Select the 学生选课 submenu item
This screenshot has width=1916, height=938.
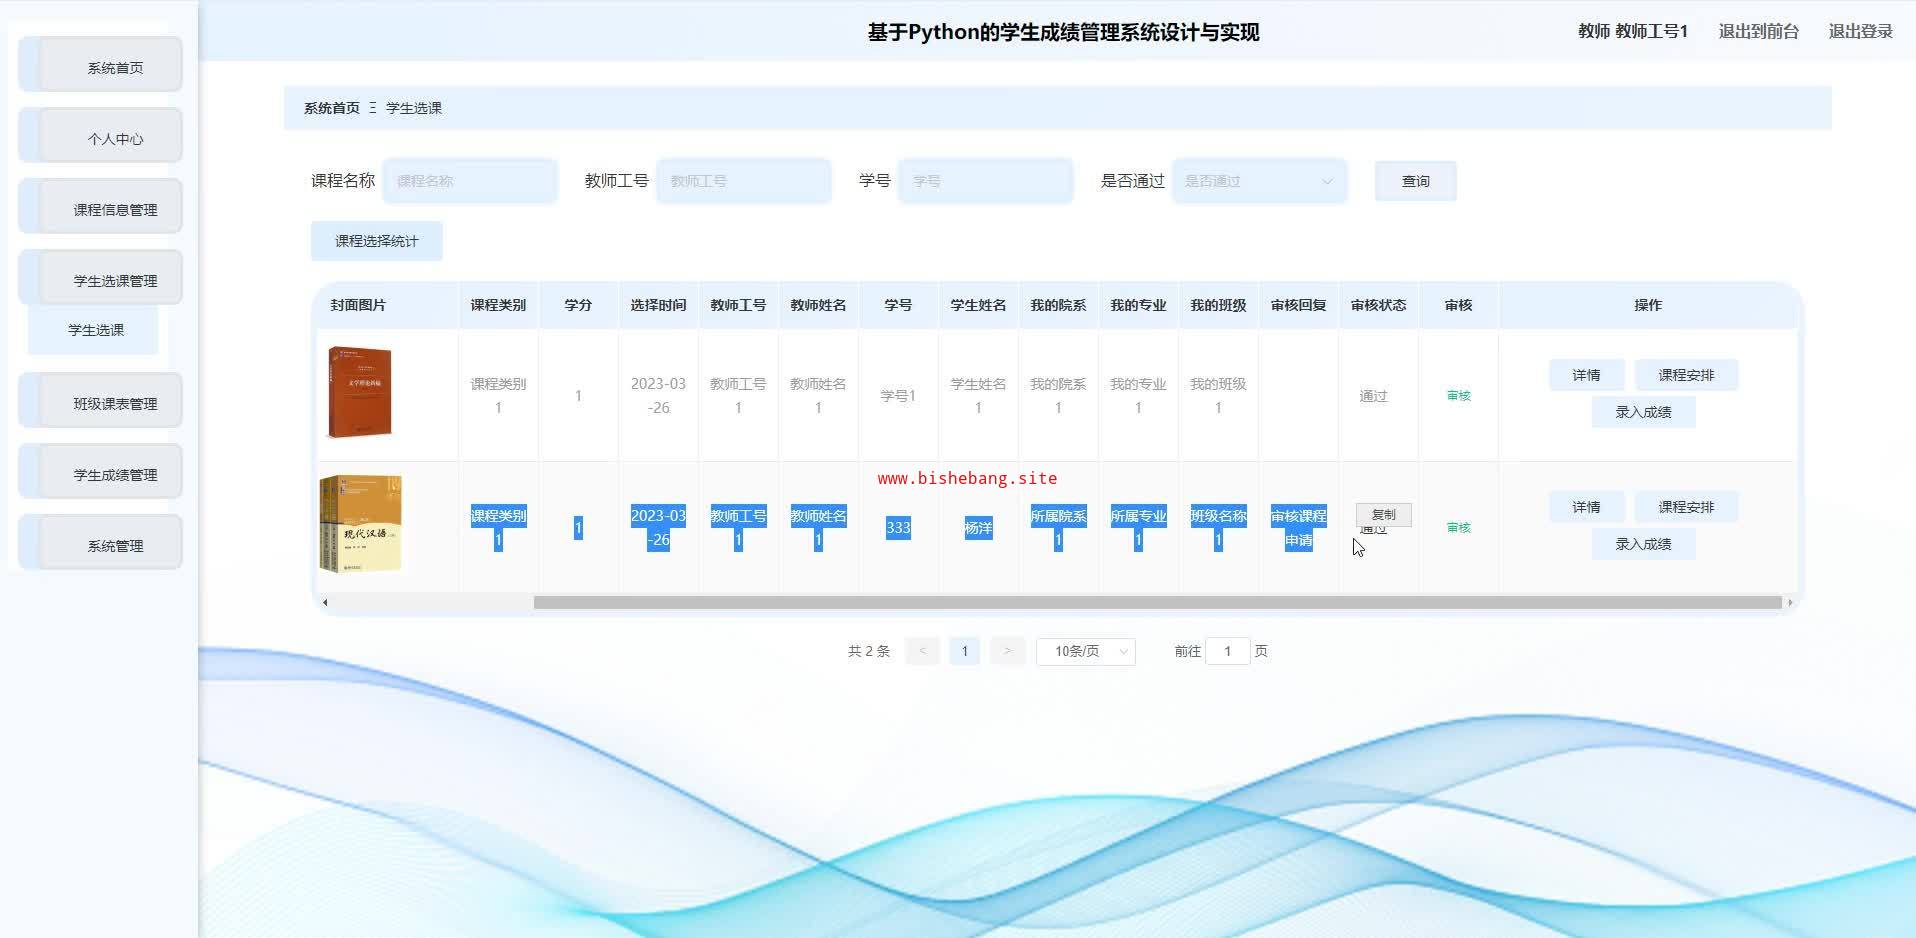coord(95,330)
